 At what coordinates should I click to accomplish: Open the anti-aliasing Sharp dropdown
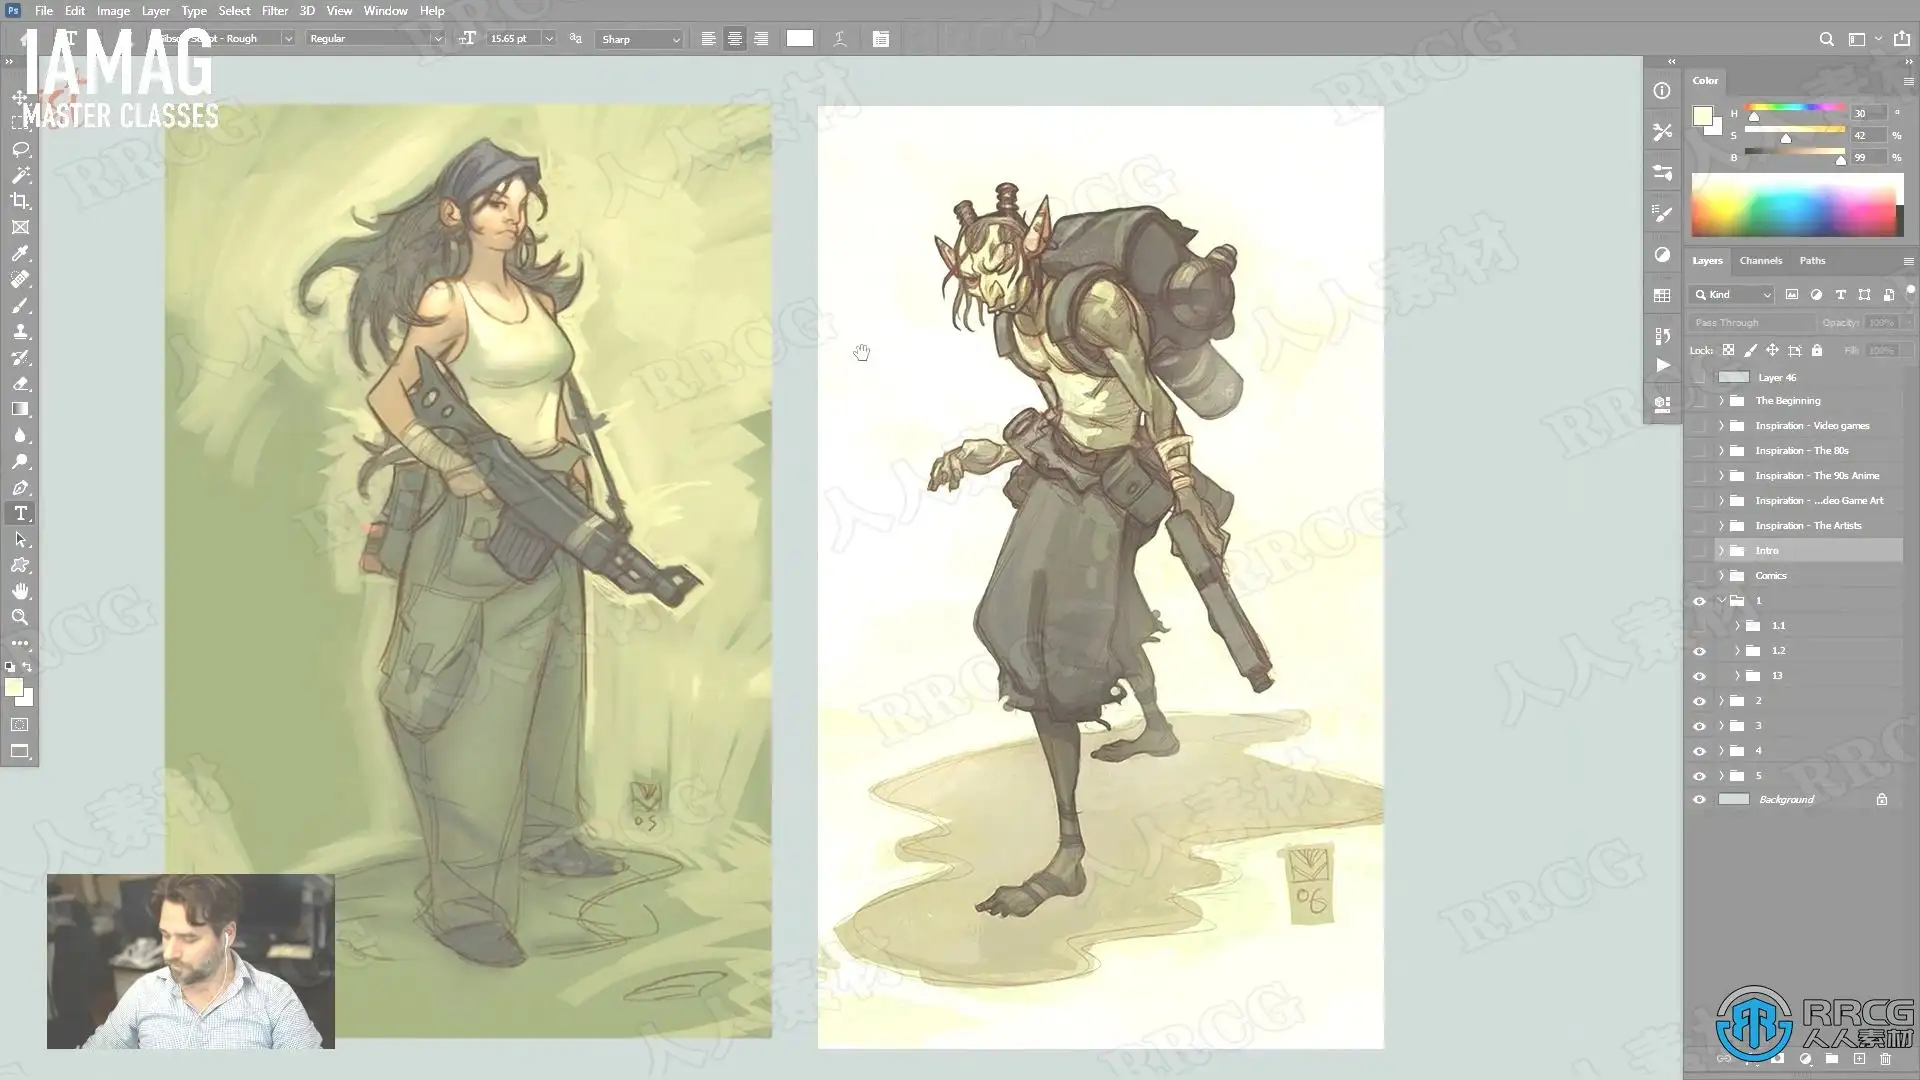tap(640, 39)
